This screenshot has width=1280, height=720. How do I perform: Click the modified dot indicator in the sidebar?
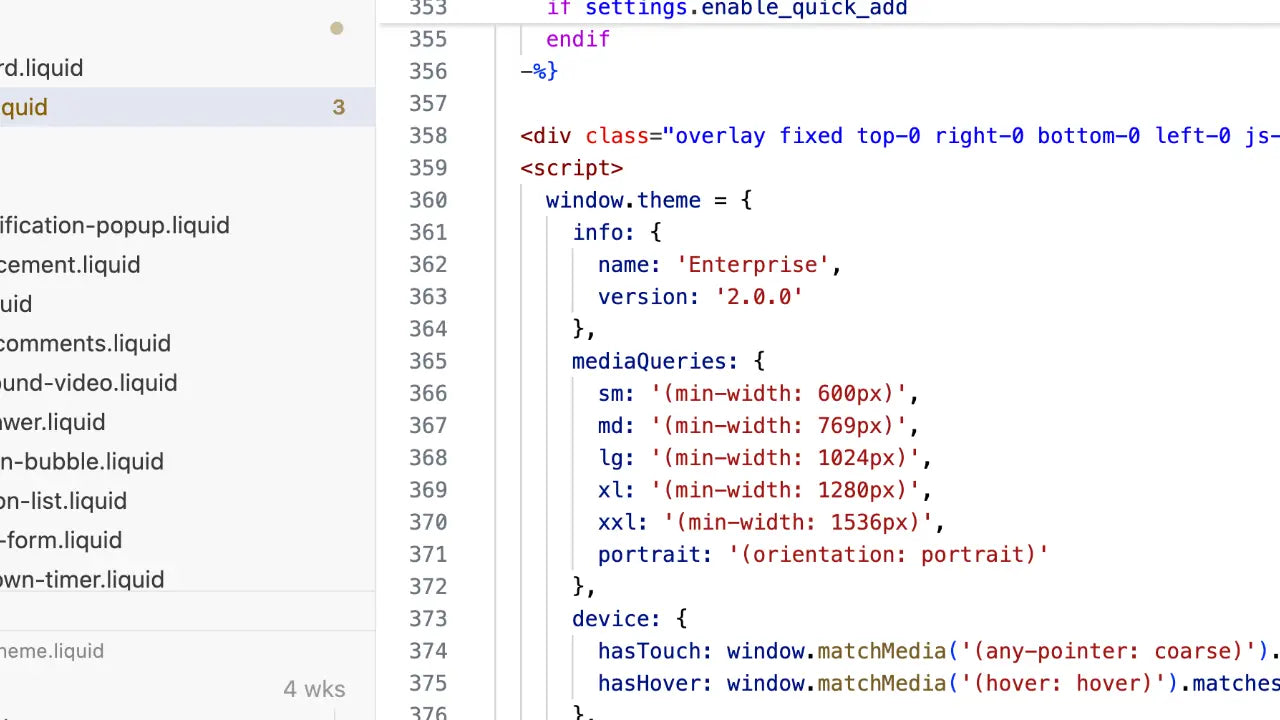(337, 28)
